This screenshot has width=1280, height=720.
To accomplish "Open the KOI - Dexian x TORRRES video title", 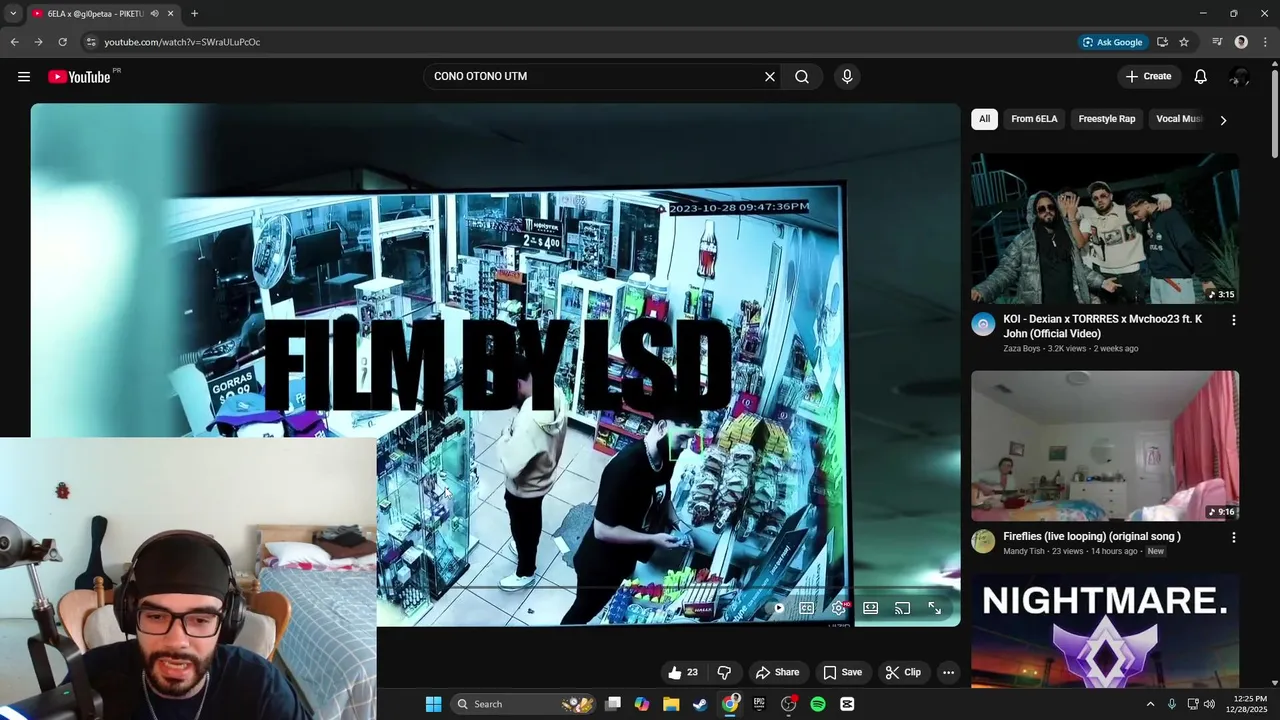I will (1103, 327).
